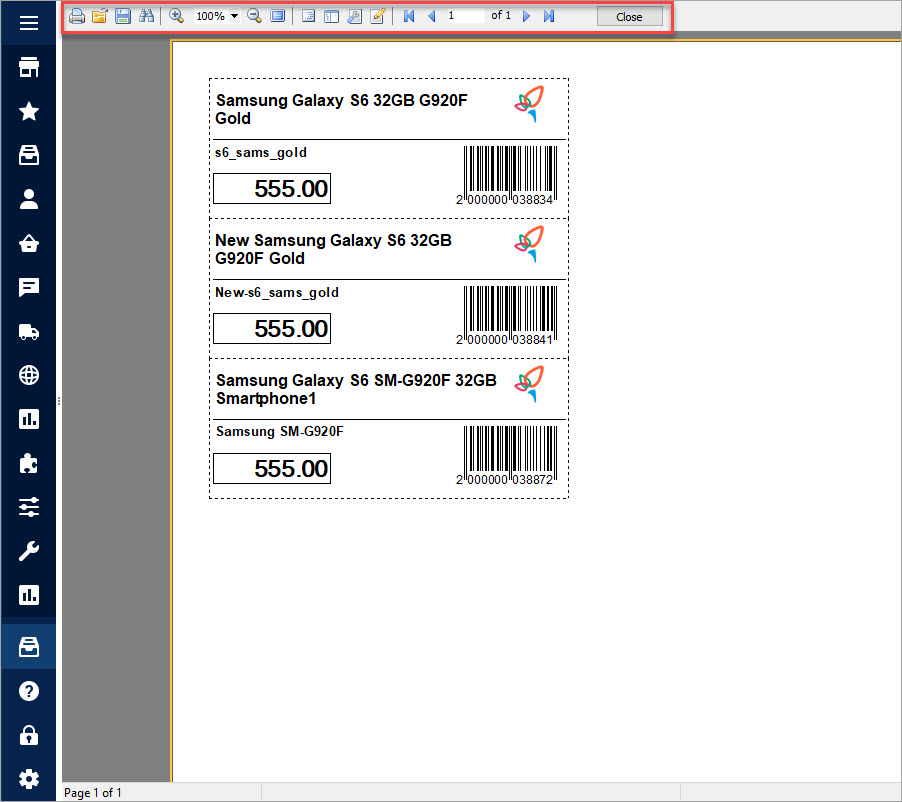The height and width of the screenshot is (802, 902).
Task: Go to the previous page
Action: (432, 16)
